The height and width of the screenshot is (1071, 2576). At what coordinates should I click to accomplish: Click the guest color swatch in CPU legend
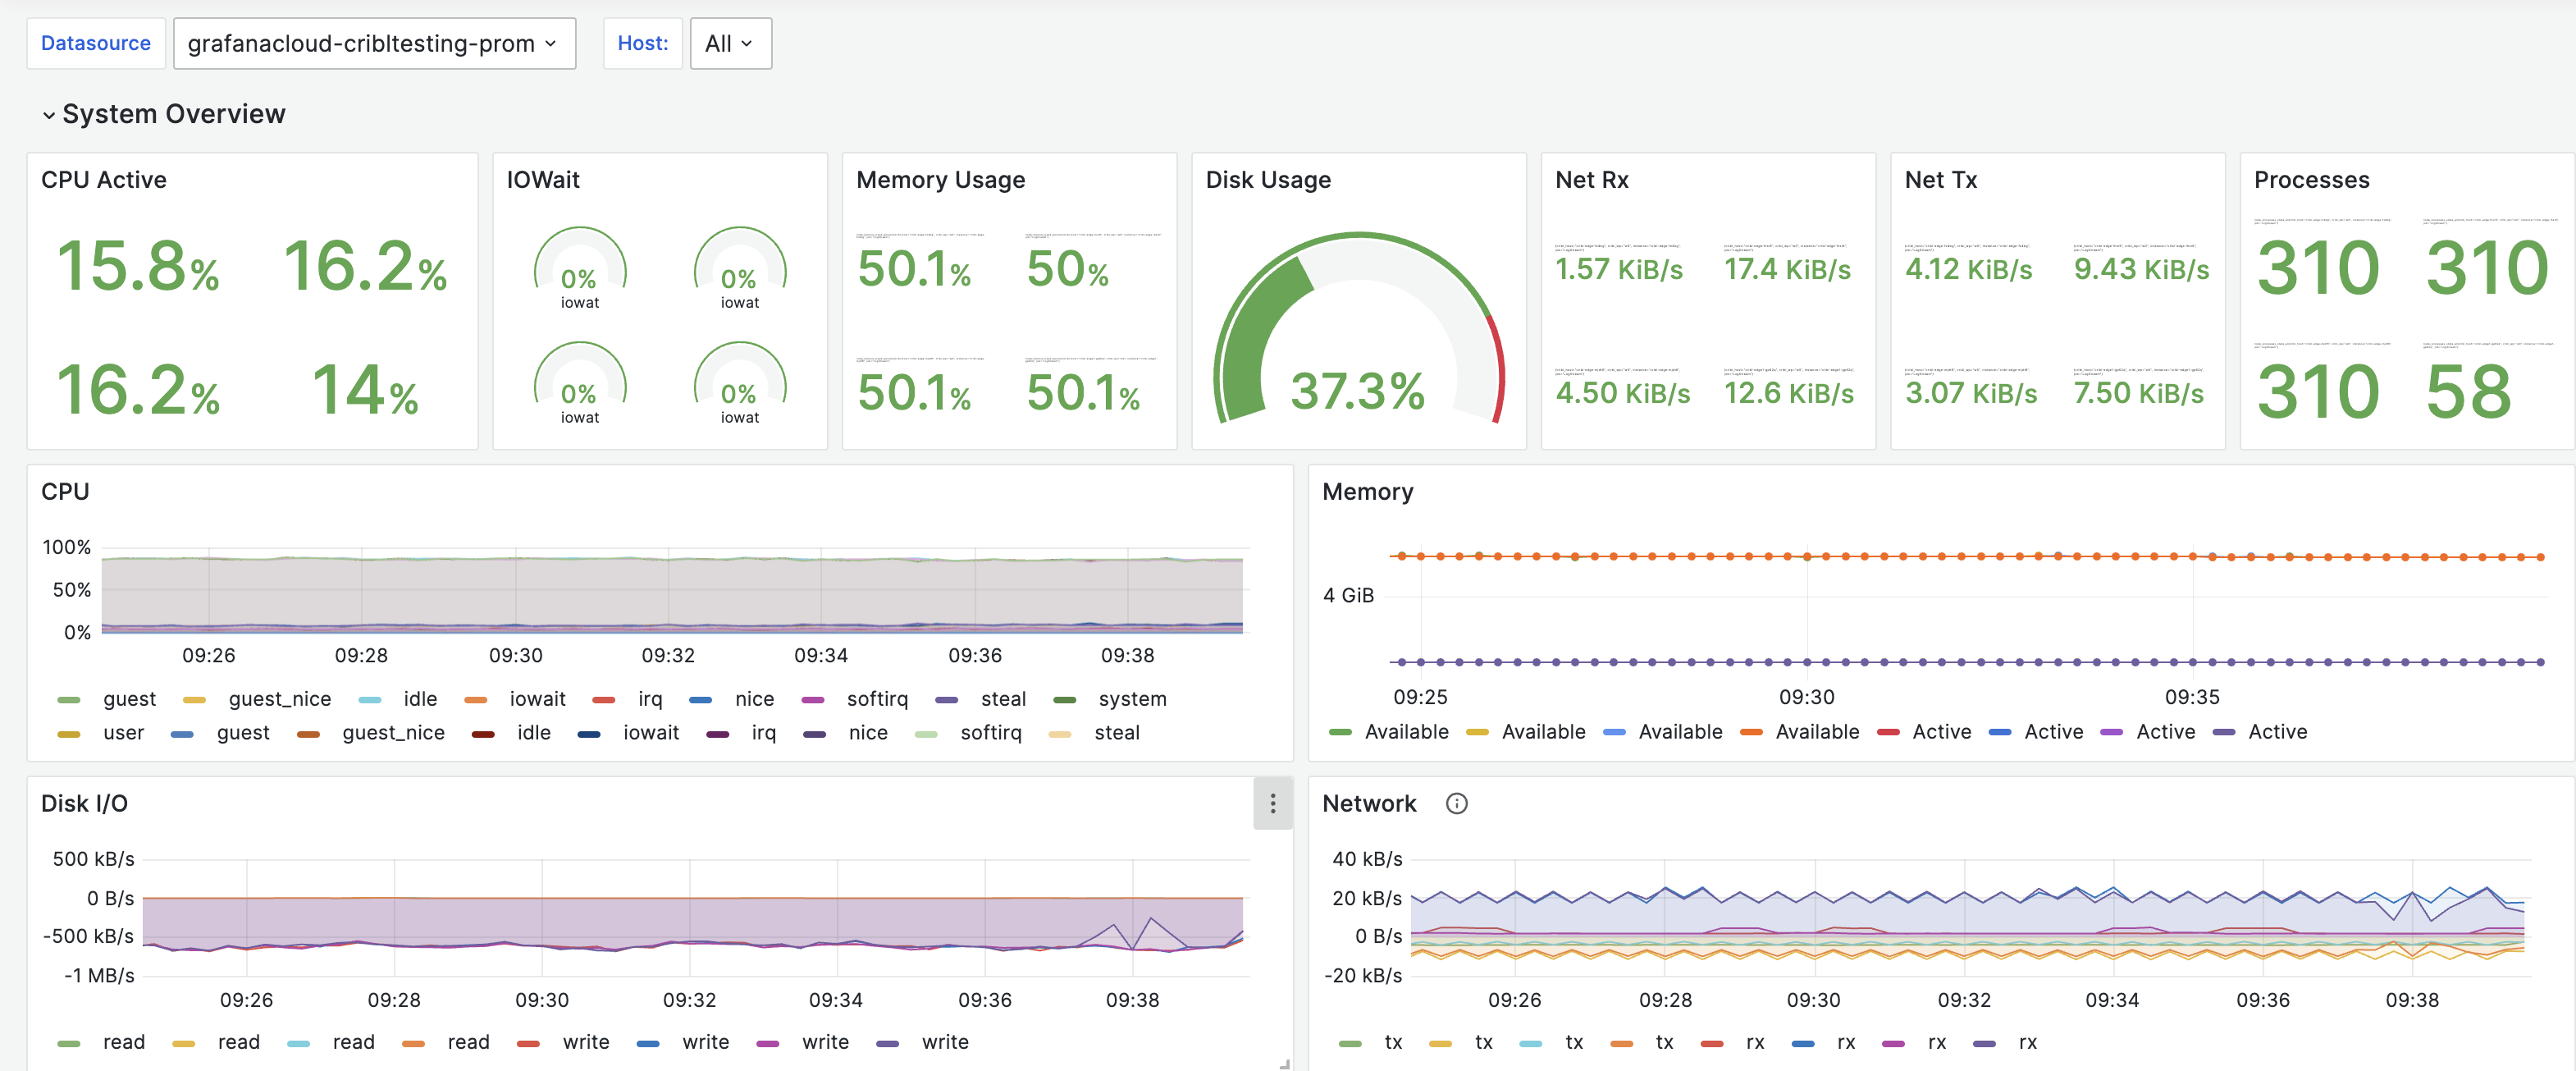70,698
